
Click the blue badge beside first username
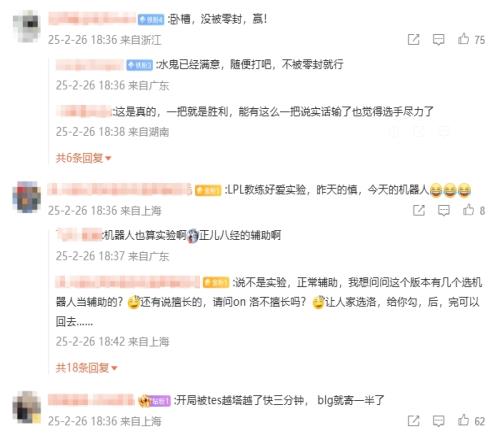[151, 20]
